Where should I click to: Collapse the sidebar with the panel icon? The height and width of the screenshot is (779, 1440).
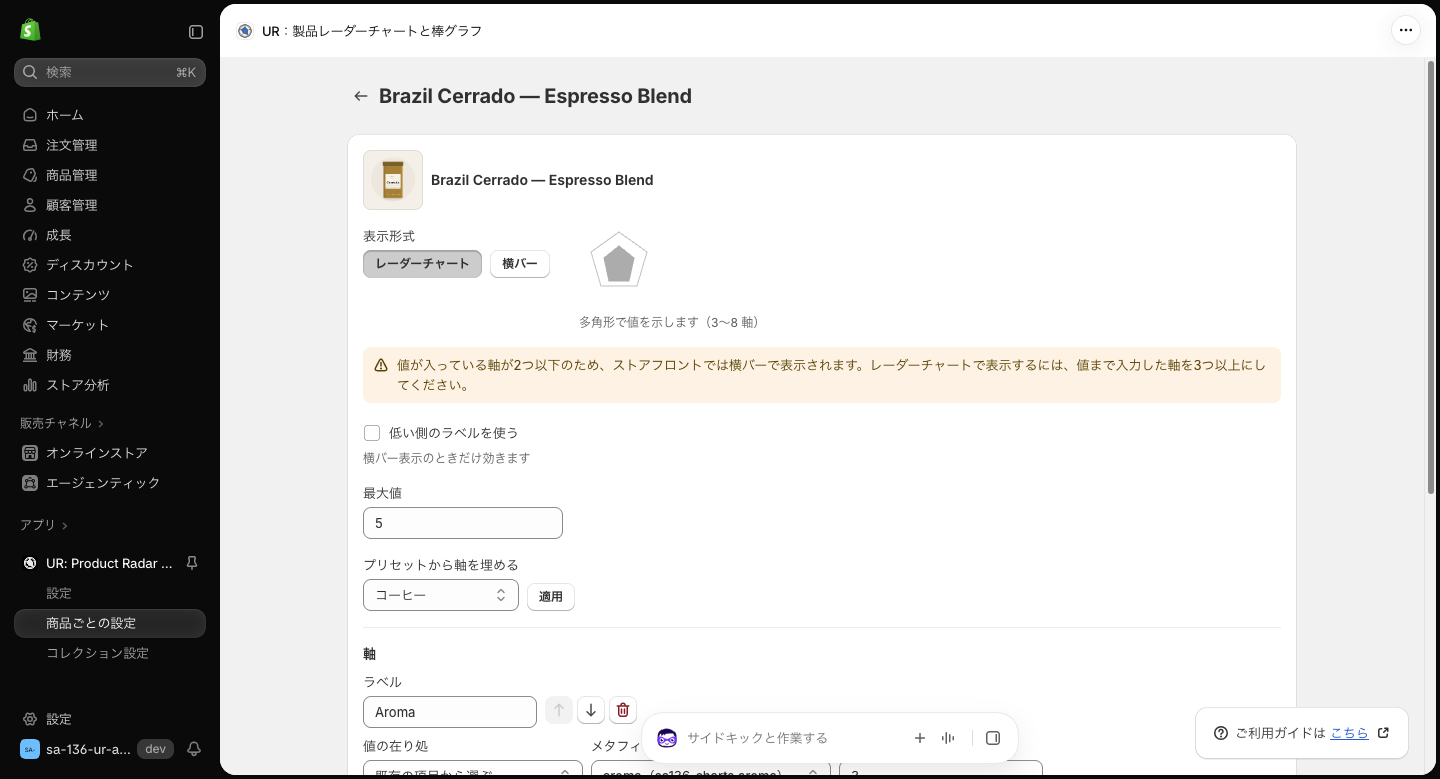[196, 32]
